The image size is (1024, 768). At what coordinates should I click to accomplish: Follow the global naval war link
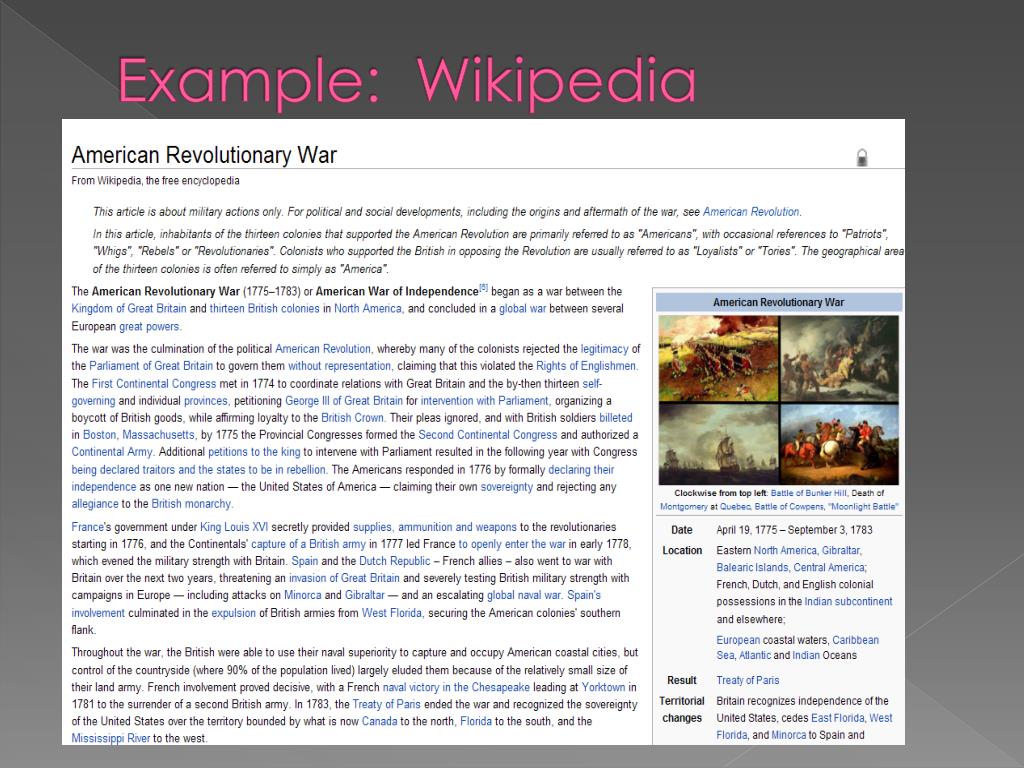click(x=524, y=595)
